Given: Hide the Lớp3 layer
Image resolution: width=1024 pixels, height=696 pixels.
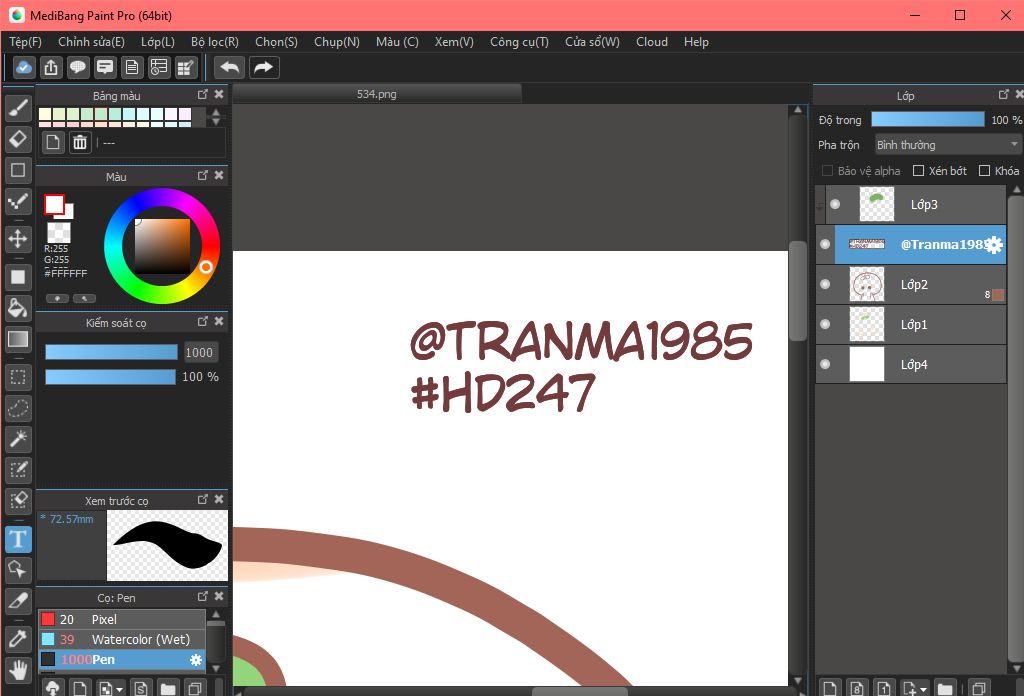Looking at the screenshot, I should (835, 204).
